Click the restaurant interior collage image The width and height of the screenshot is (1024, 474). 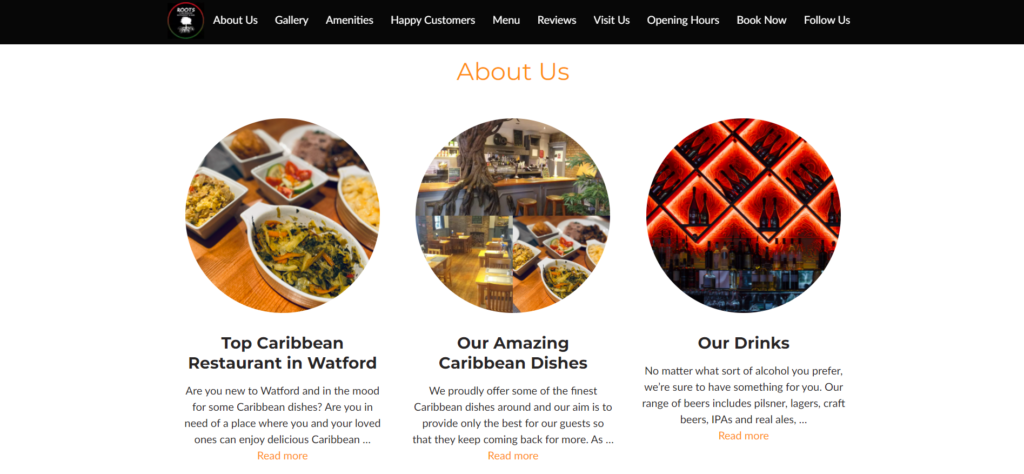513,215
